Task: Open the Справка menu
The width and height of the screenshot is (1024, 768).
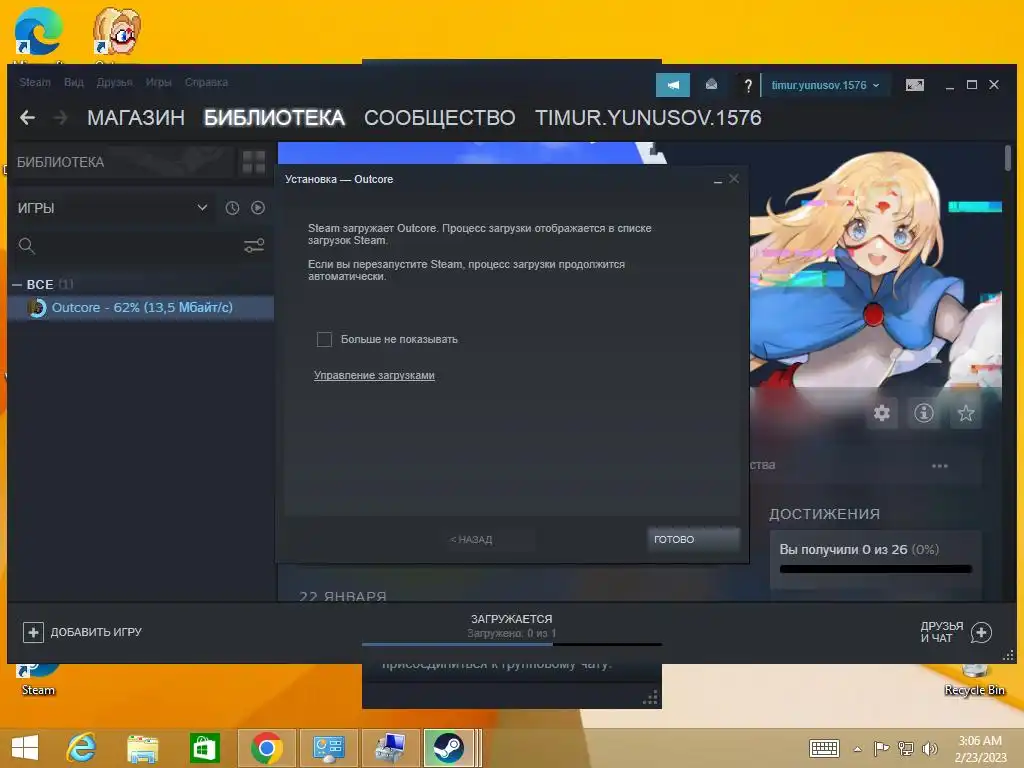Action: pos(206,82)
